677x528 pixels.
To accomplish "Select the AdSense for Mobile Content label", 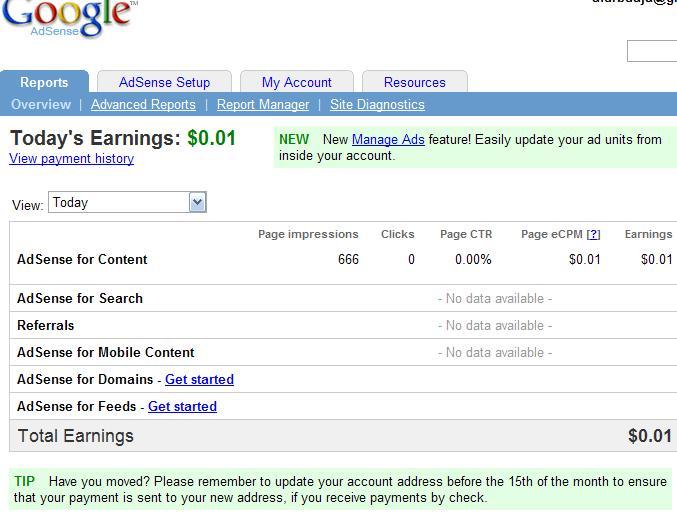I will 106,352.
